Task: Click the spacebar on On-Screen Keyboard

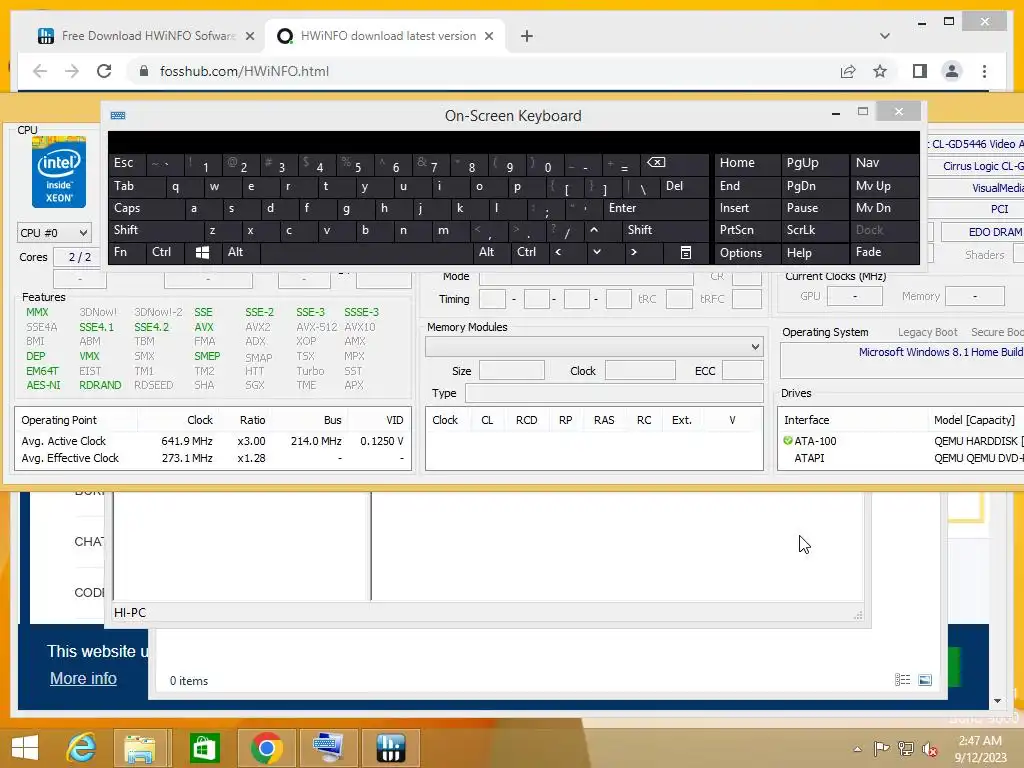Action: point(366,253)
